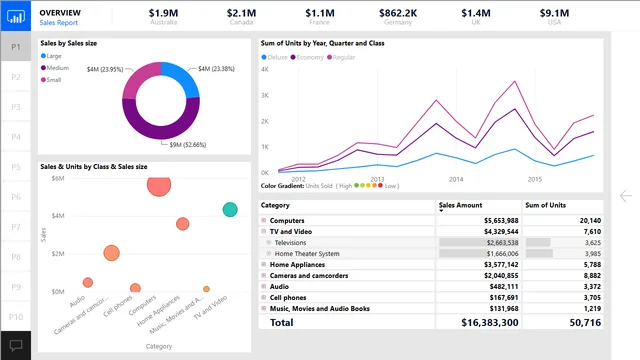The image size is (640, 360).
Task: Click the USA $9.1M card
Action: tap(554, 16)
